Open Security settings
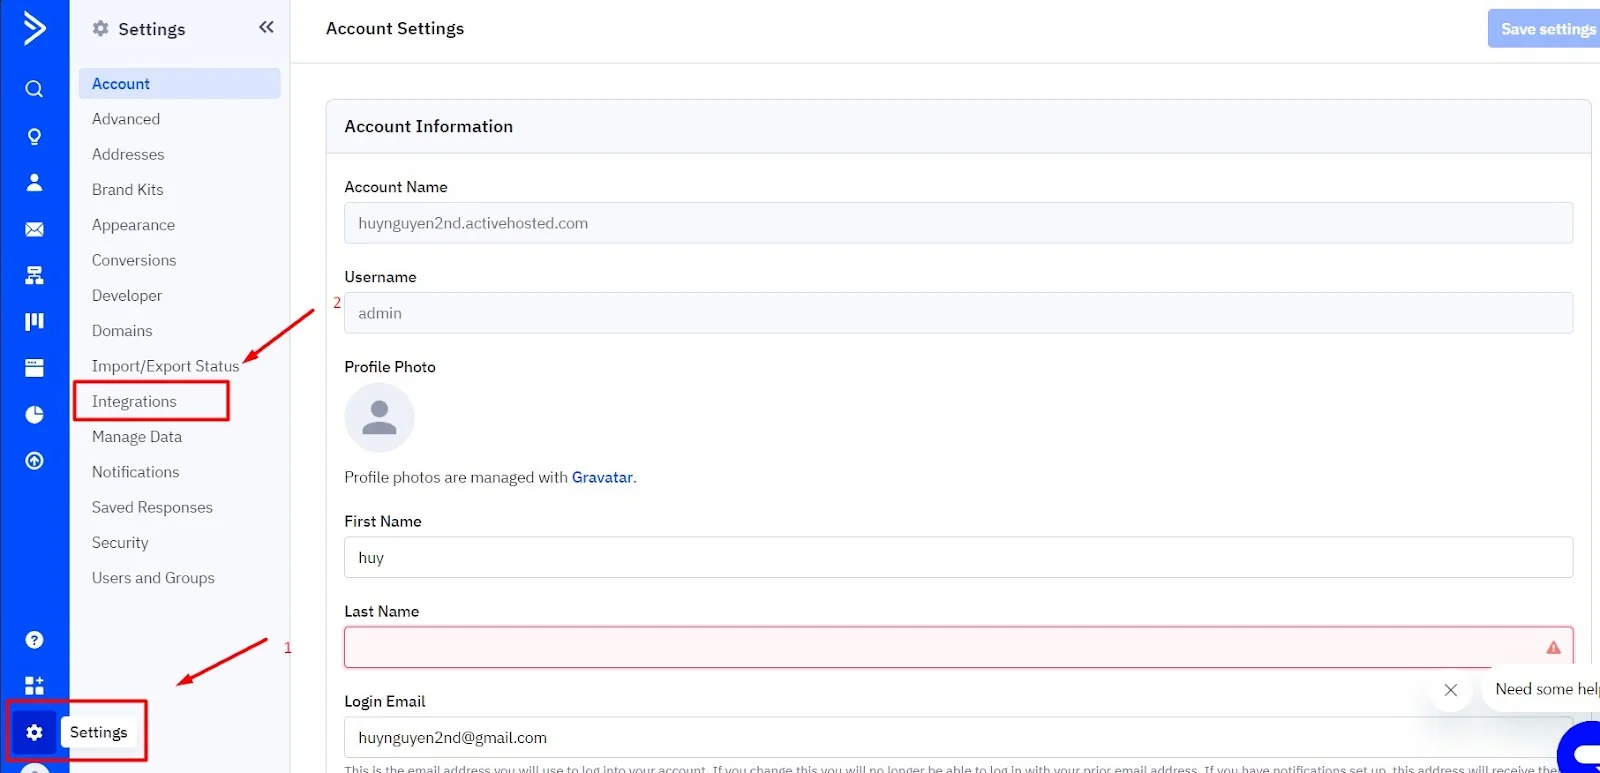This screenshot has height=773, width=1600. point(120,543)
